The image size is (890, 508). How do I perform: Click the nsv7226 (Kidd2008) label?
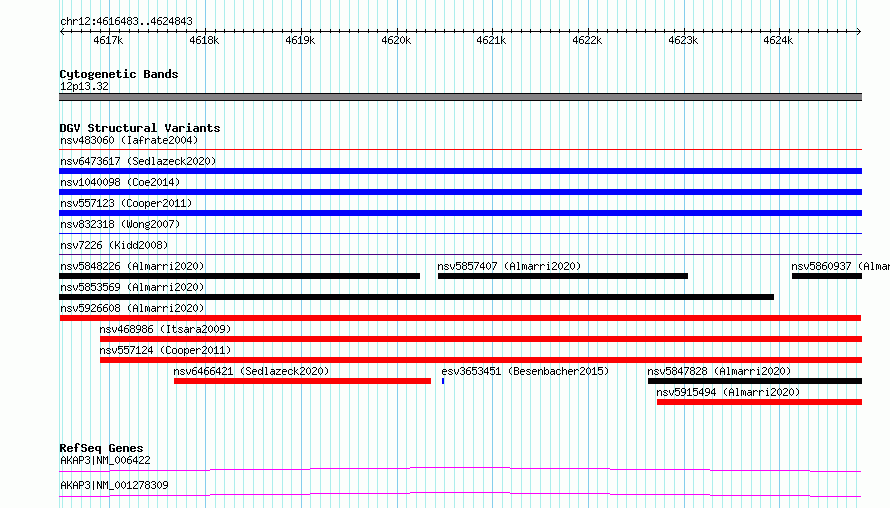(114, 245)
